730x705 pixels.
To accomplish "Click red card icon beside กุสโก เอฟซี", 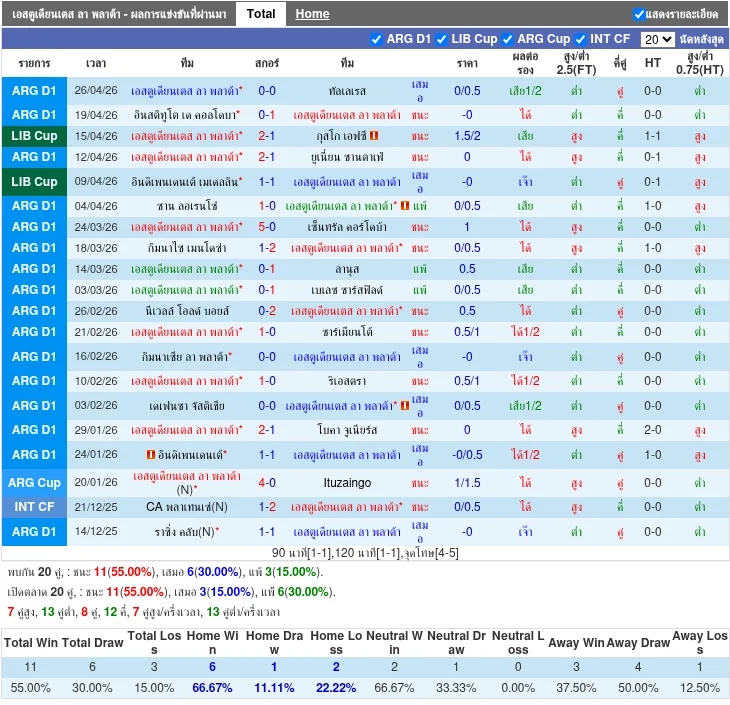I will pos(374,136).
